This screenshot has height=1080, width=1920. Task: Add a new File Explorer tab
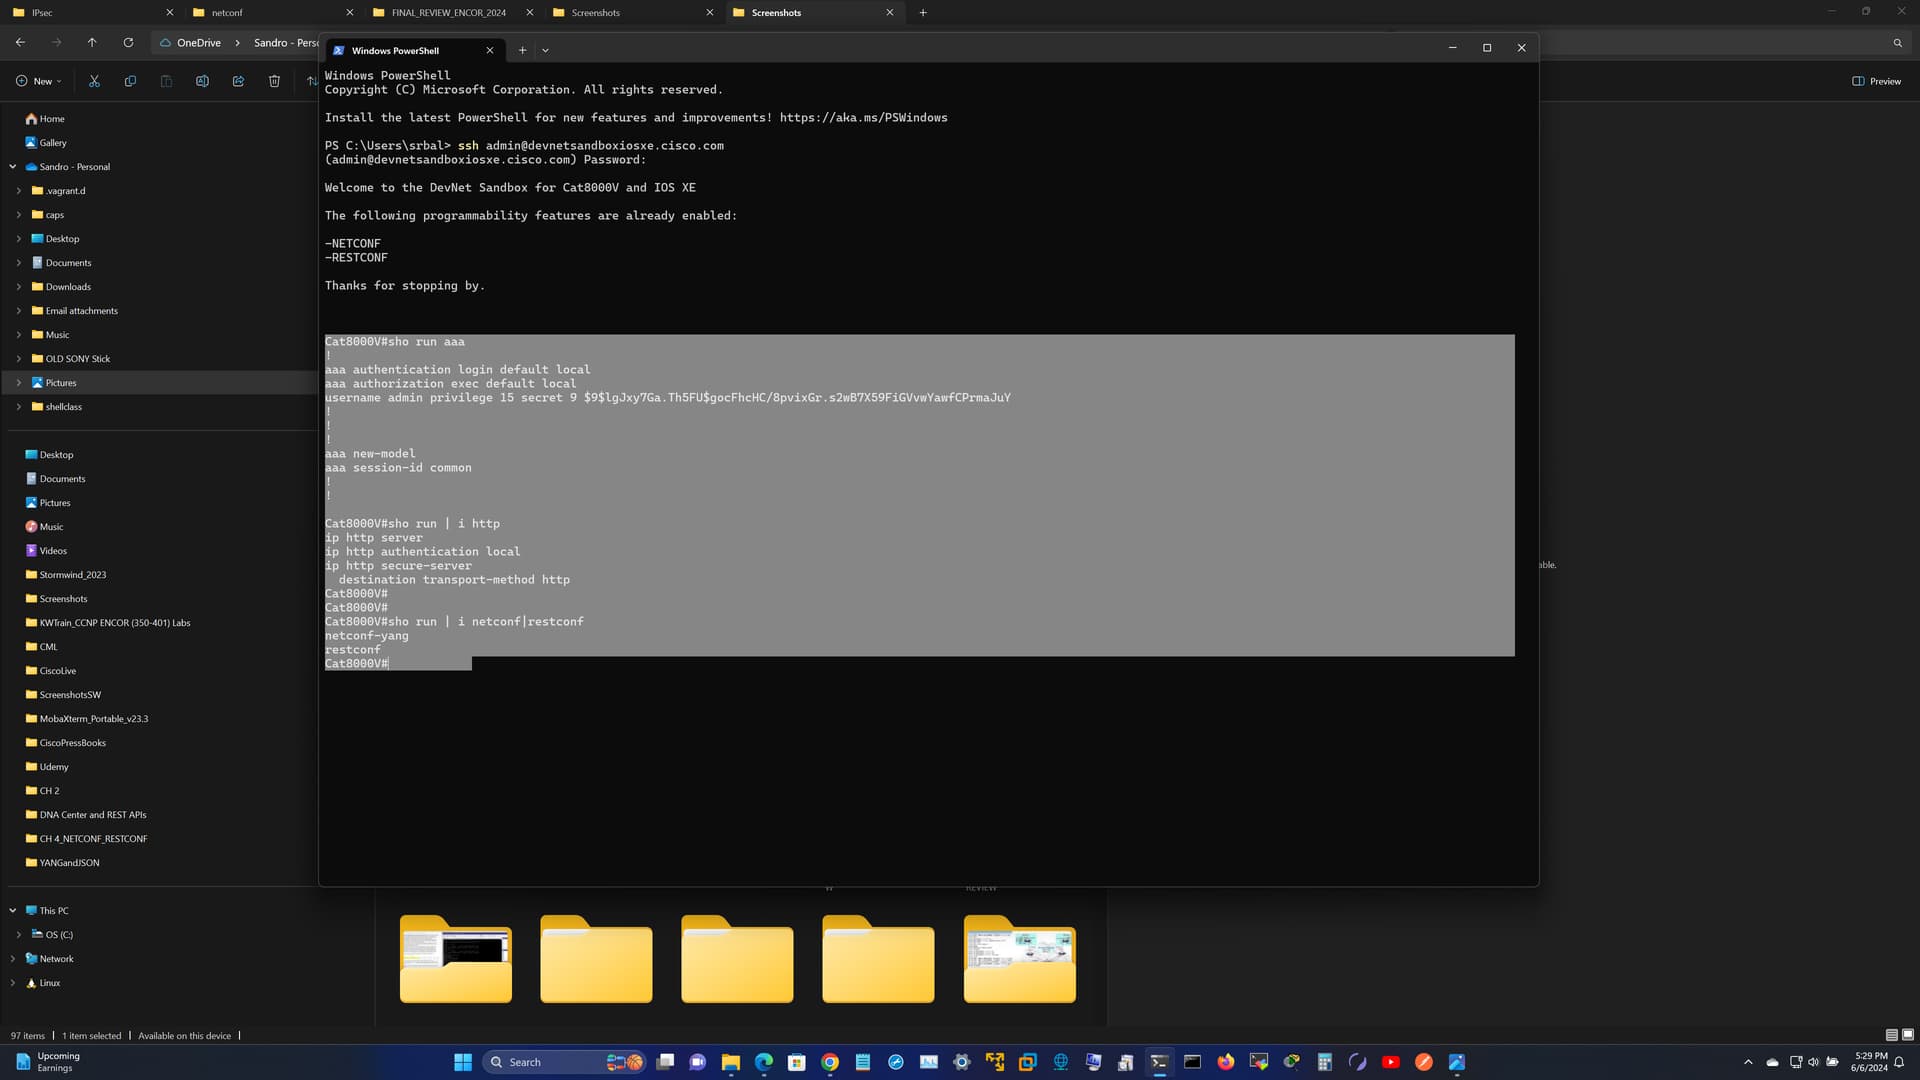(x=923, y=13)
